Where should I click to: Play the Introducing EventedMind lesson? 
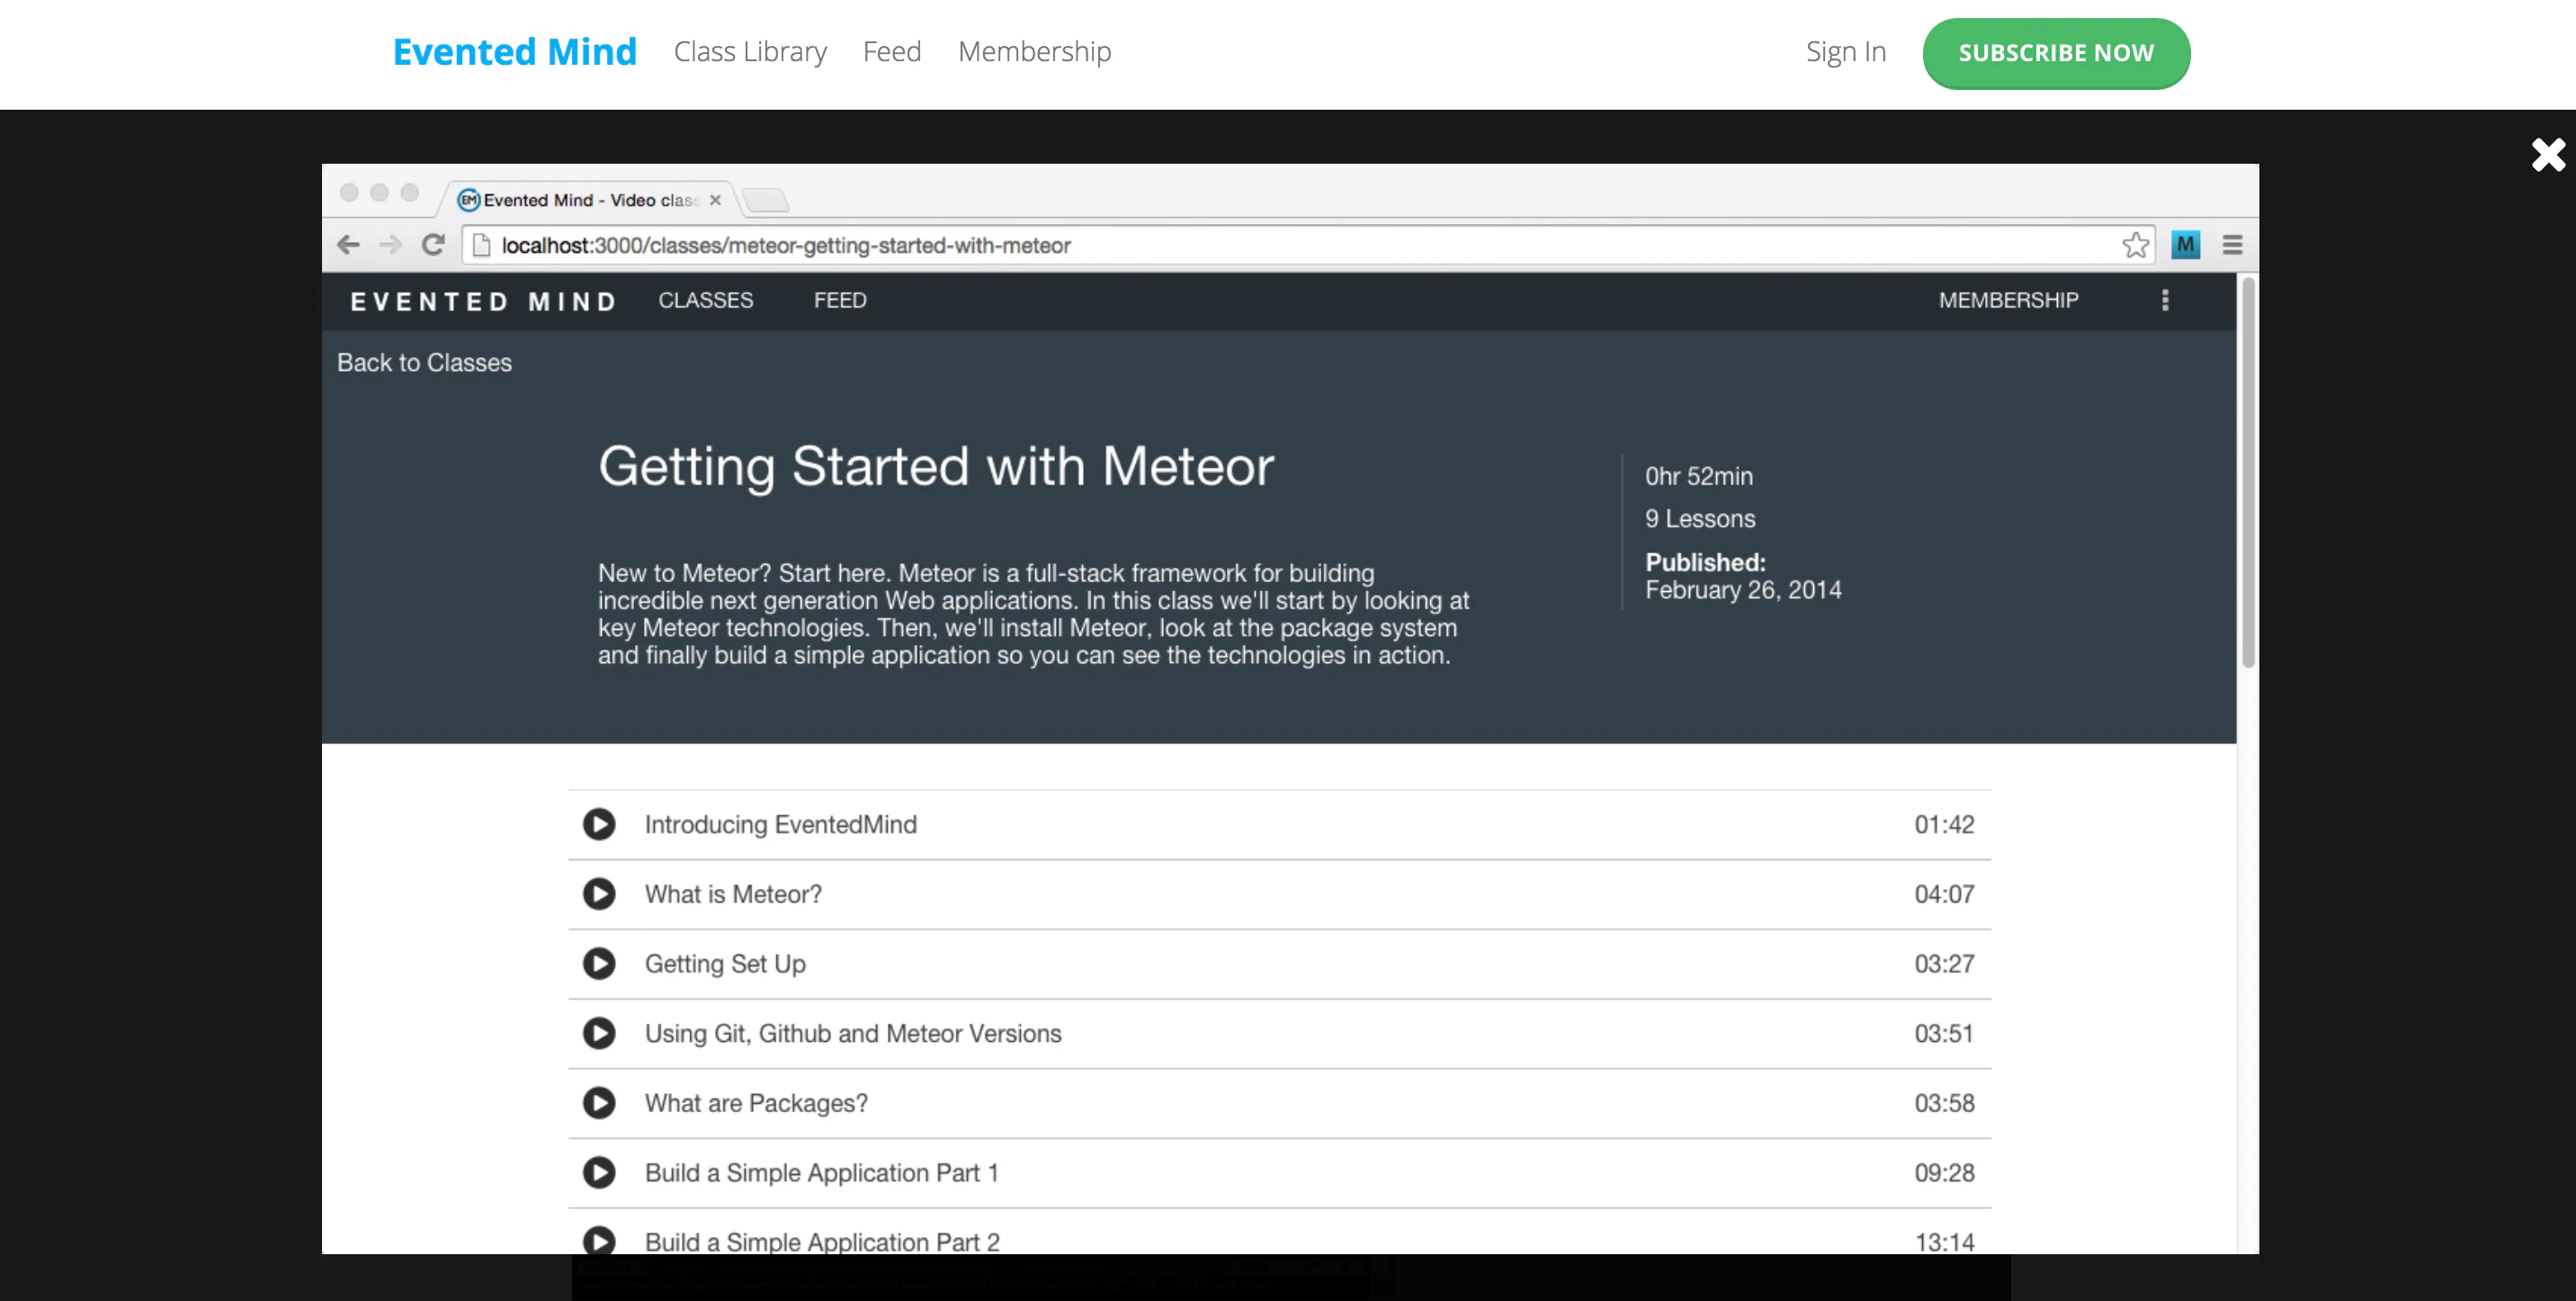(x=599, y=824)
